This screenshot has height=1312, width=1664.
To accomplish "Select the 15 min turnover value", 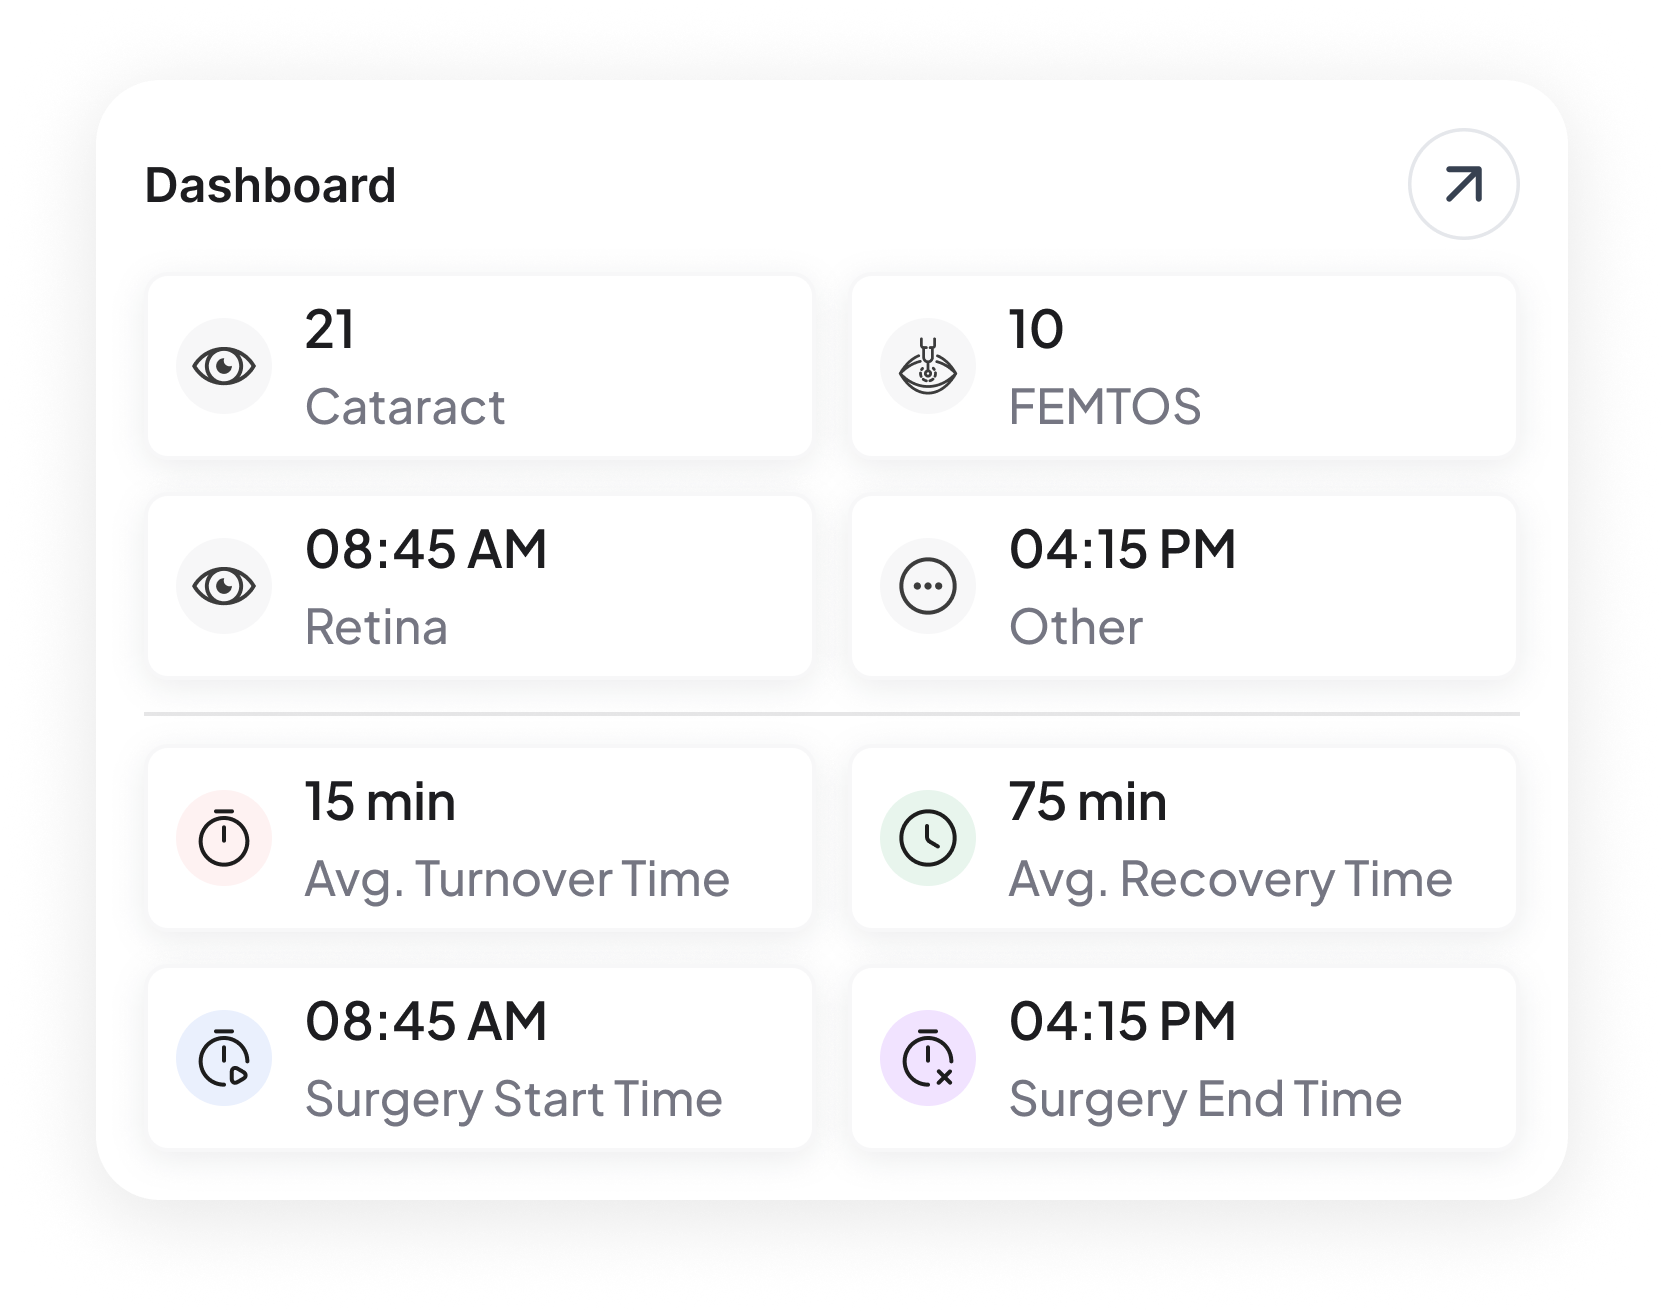I will point(380,802).
